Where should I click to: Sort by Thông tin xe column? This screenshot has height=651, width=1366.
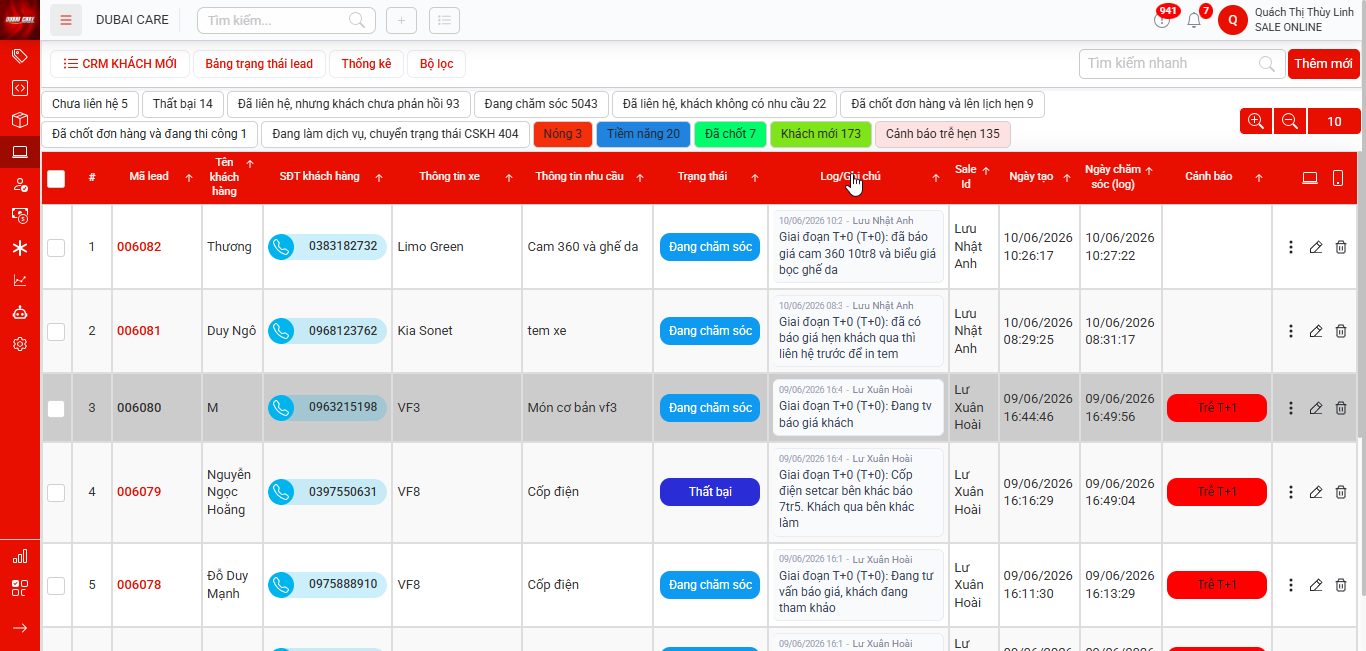point(509,177)
